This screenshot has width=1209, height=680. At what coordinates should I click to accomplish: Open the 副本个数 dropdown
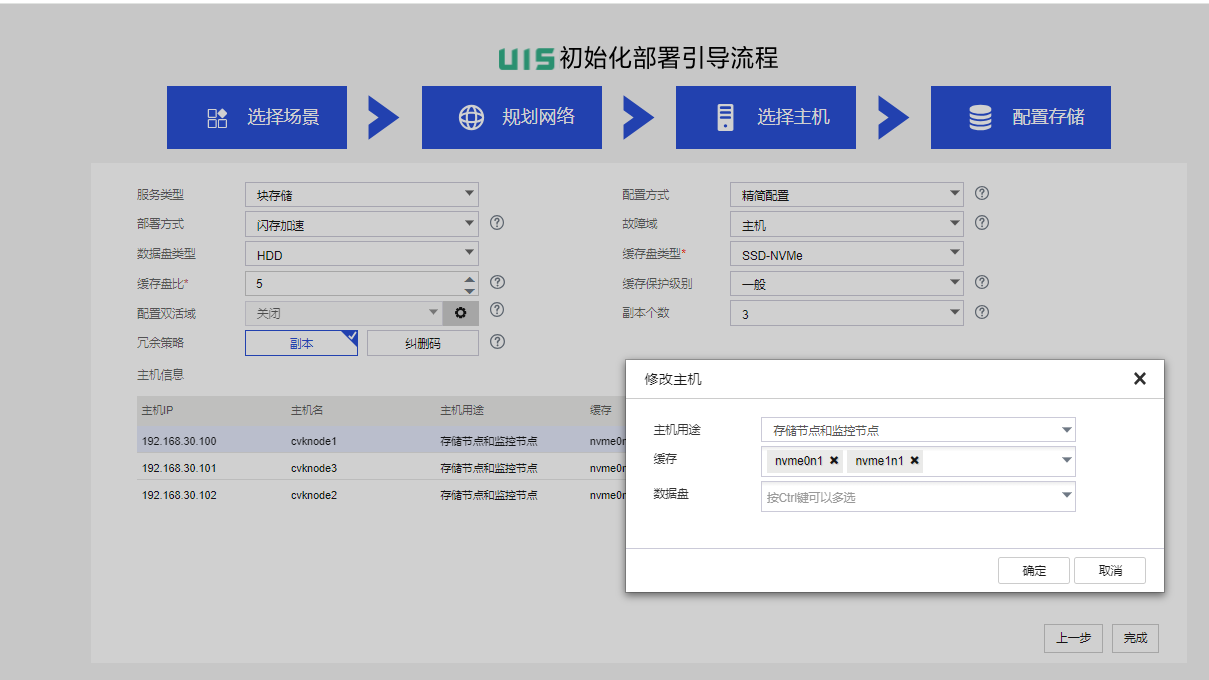point(847,313)
